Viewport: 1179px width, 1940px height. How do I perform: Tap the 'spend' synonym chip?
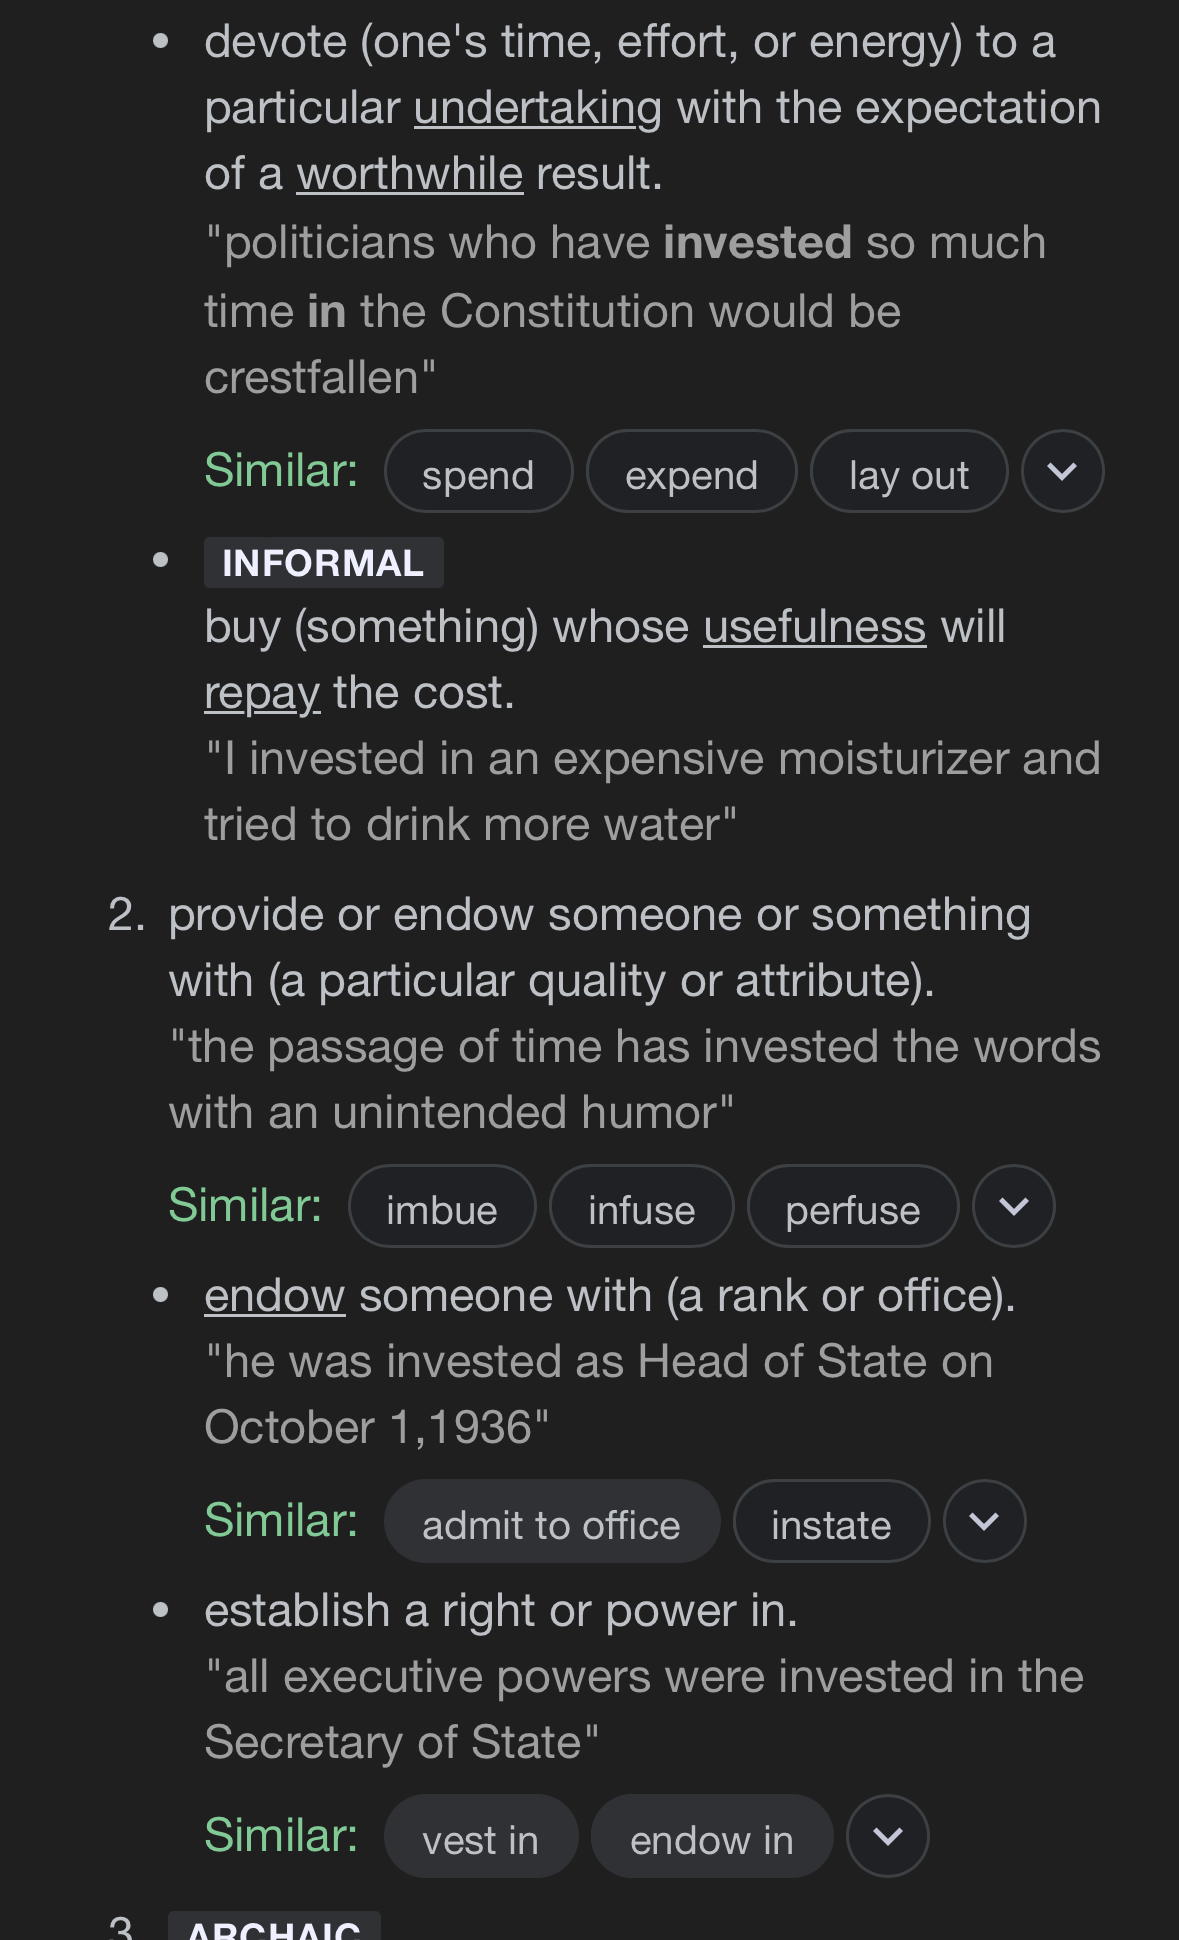pyautogui.click(x=478, y=473)
